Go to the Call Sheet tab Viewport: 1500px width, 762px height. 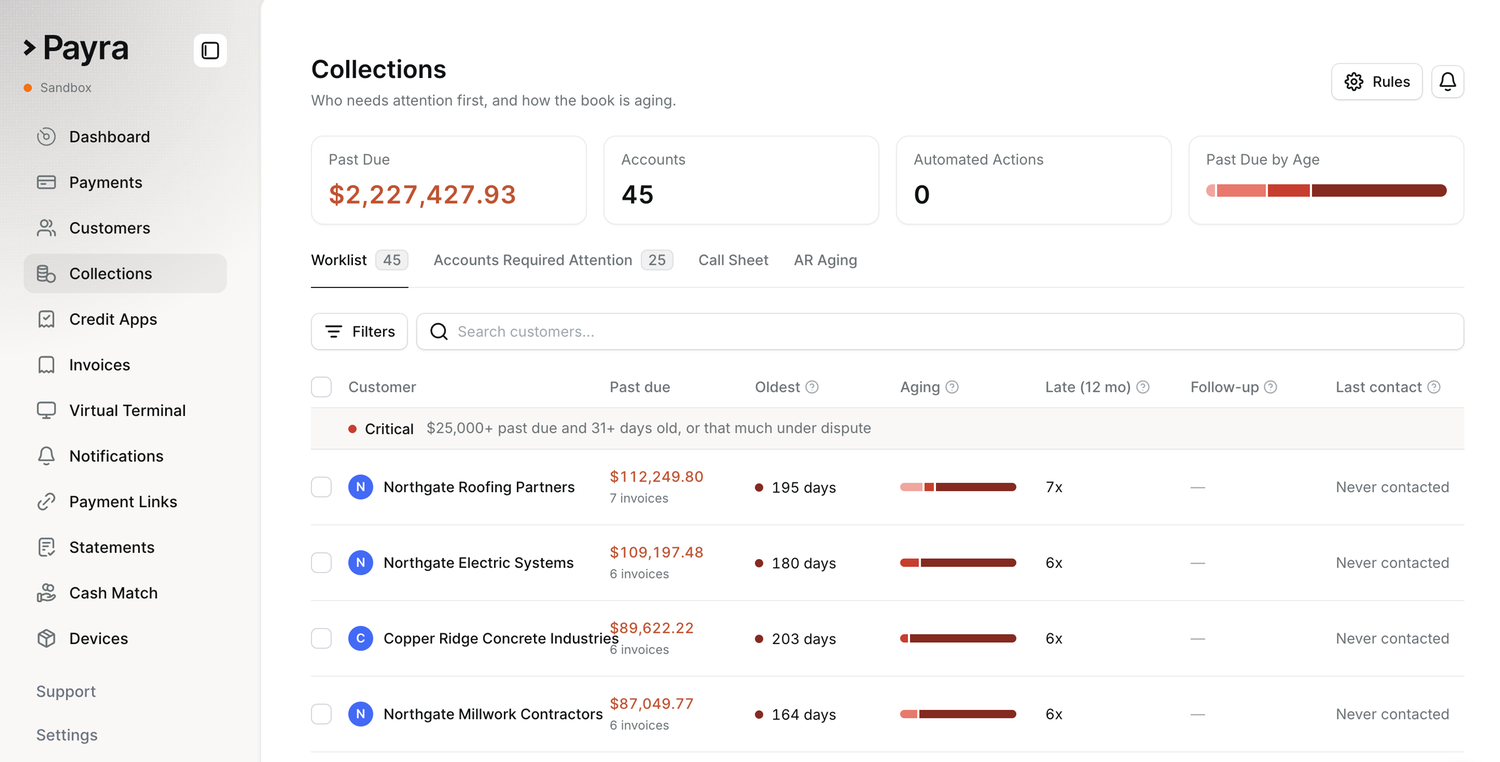click(733, 260)
